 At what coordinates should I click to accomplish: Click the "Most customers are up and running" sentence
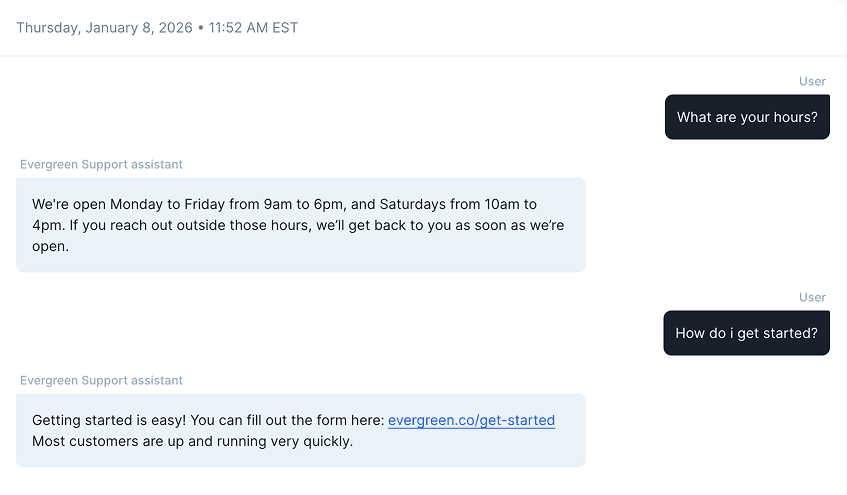(192, 441)
